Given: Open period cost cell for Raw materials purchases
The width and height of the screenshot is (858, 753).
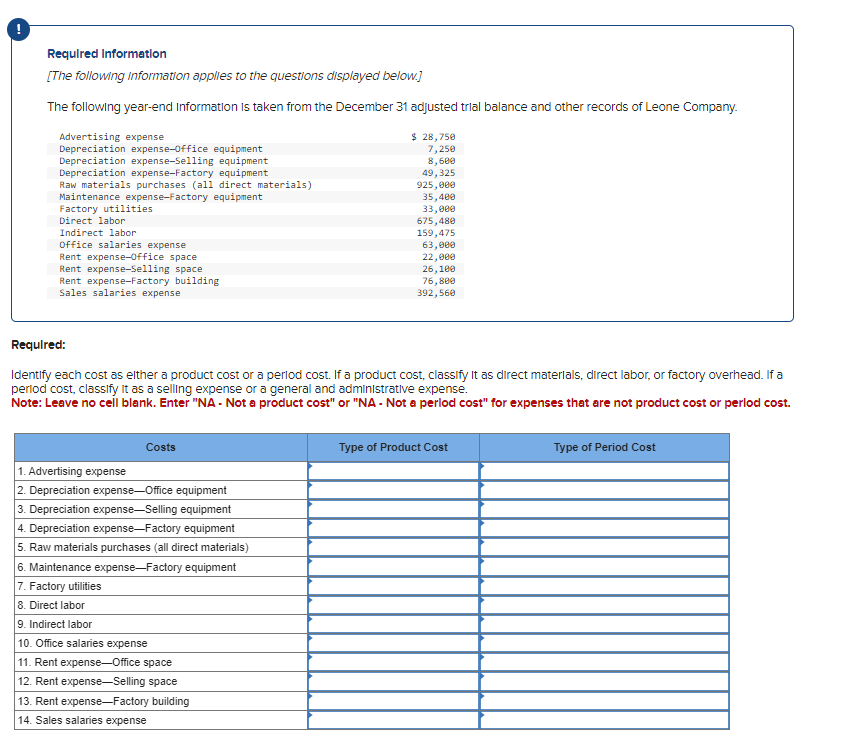Looking at the screenshot, I should (604, 548).
